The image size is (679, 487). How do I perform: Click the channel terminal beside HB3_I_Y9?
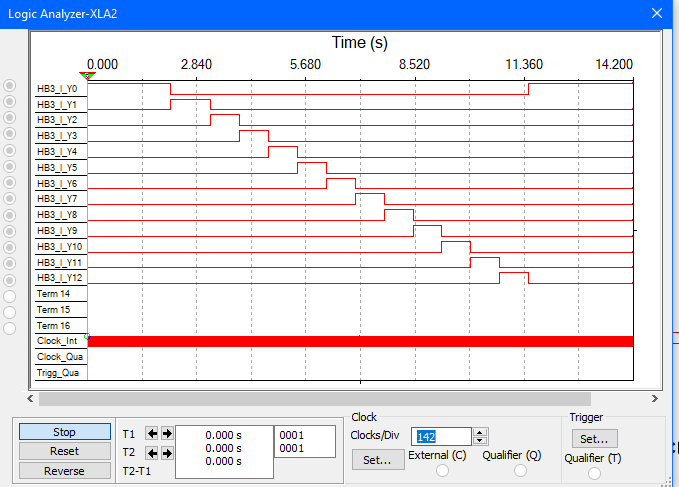[x=10, y=232]
